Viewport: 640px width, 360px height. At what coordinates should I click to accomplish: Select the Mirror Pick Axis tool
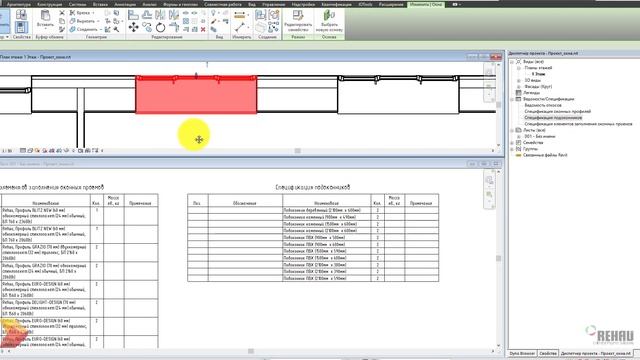click(x=160, y=15)
